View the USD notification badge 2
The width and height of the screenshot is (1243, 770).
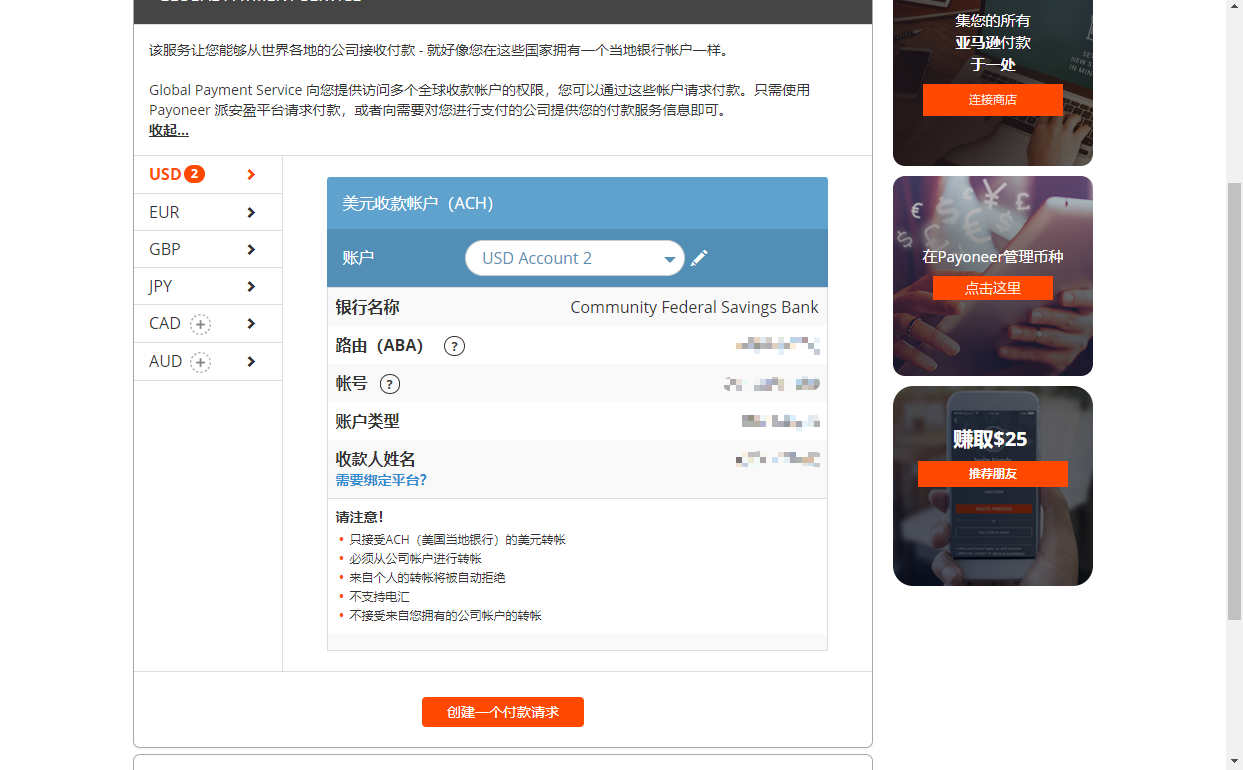point(194,174)
